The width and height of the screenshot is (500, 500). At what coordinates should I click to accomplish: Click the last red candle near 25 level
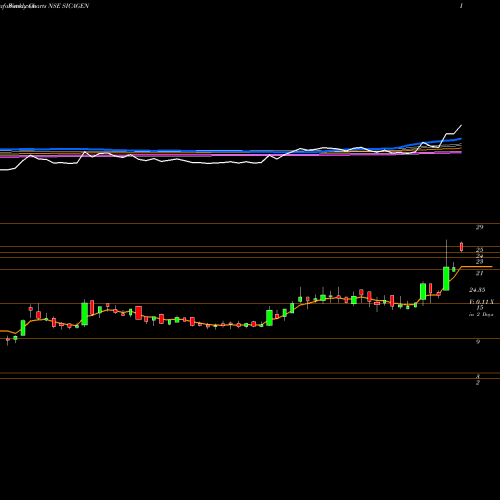click(x=462, y=247)
